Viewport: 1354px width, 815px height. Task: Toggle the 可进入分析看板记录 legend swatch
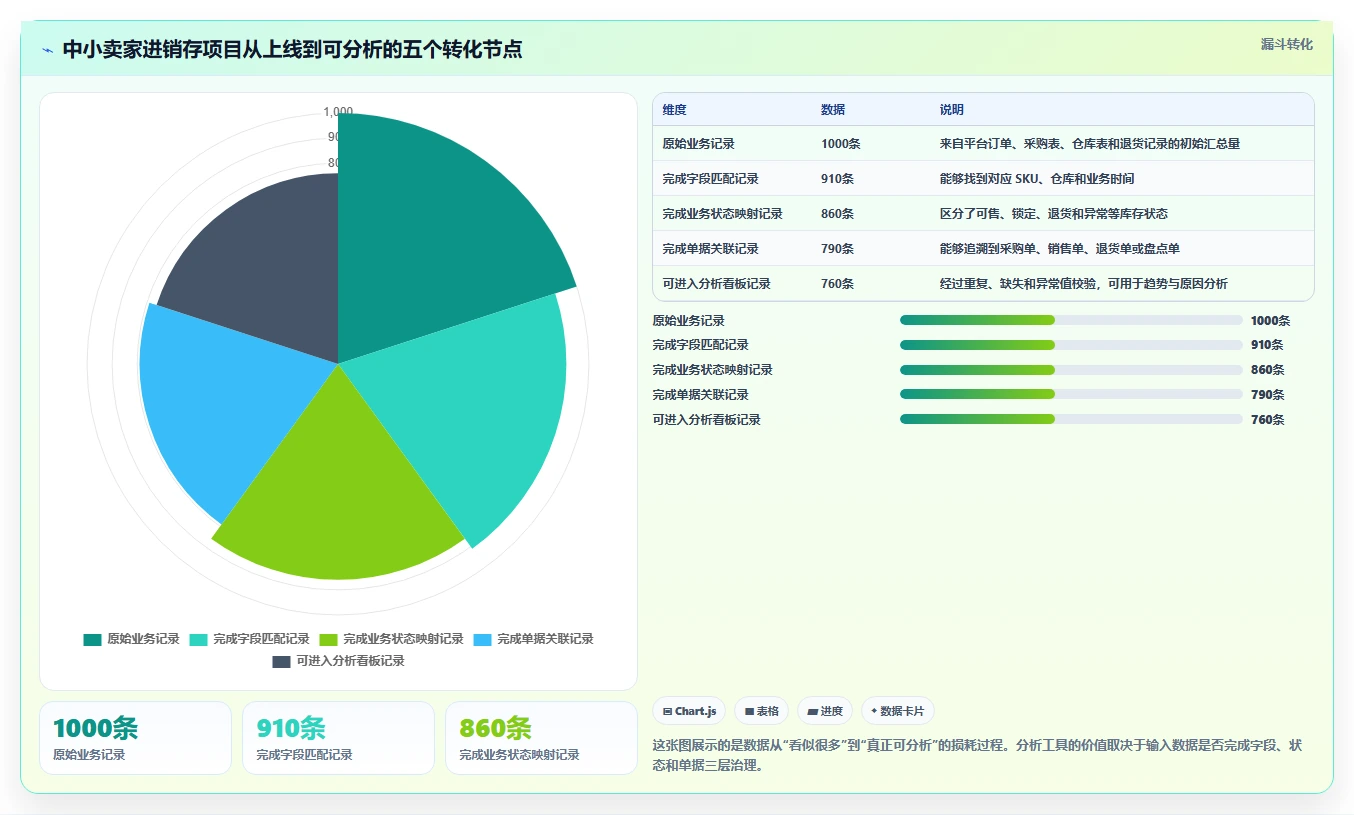281,661
